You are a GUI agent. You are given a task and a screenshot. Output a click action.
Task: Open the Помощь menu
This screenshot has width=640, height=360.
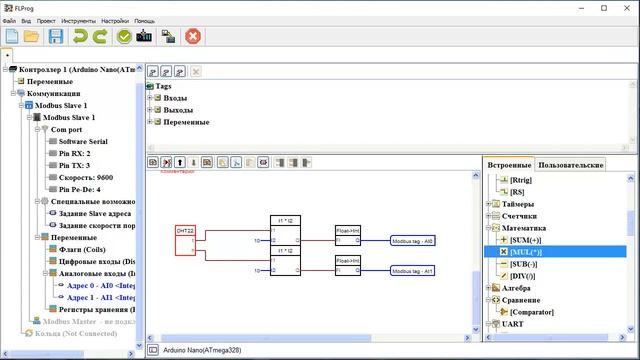[x=144, y=21]
